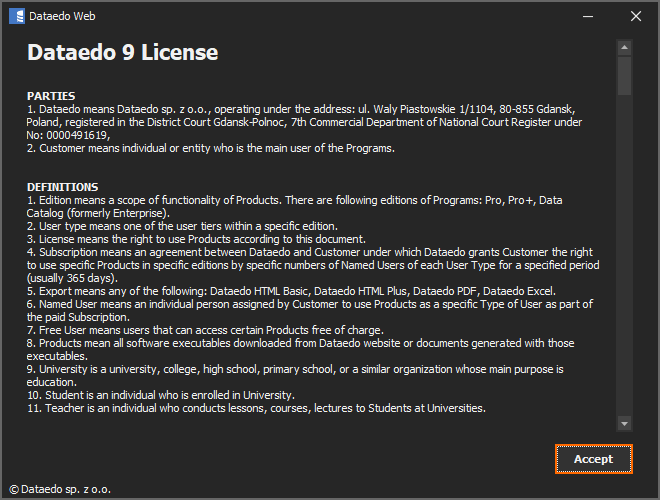Viewport: 660px width, 500px height.
Task: Click the Dataedo logo in title bar
Action: pyautogui.click(x=16, y=16)
